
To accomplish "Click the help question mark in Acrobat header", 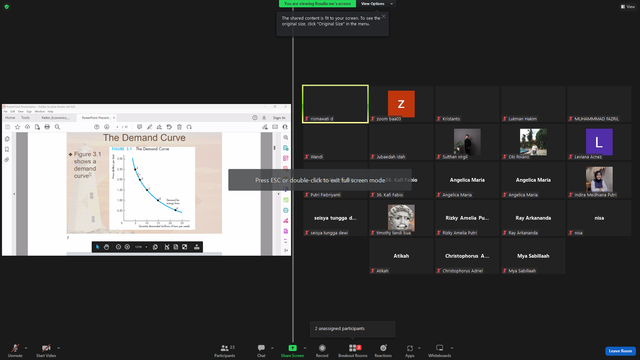I will coord(255,118).
